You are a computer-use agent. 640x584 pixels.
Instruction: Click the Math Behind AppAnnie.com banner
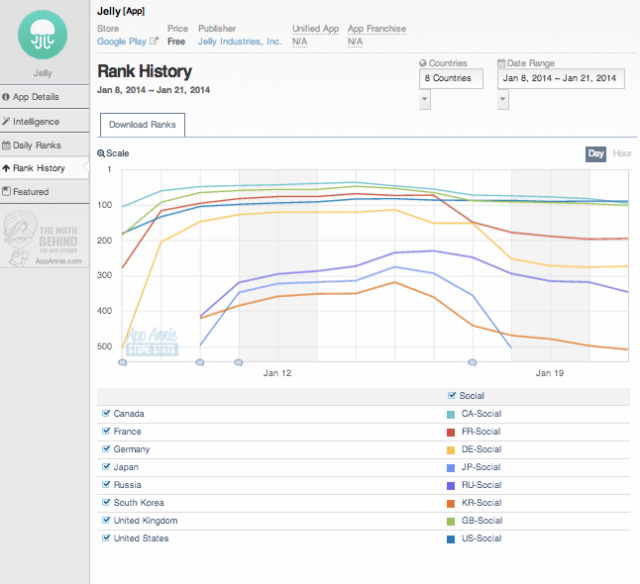click(44, 238)
